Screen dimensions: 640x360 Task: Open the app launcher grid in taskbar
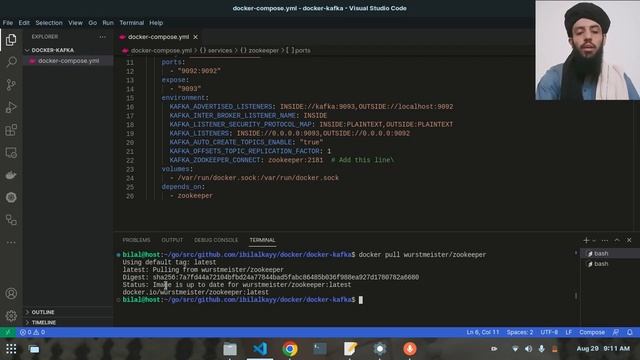pyautogui.click(x=11, y=349)
